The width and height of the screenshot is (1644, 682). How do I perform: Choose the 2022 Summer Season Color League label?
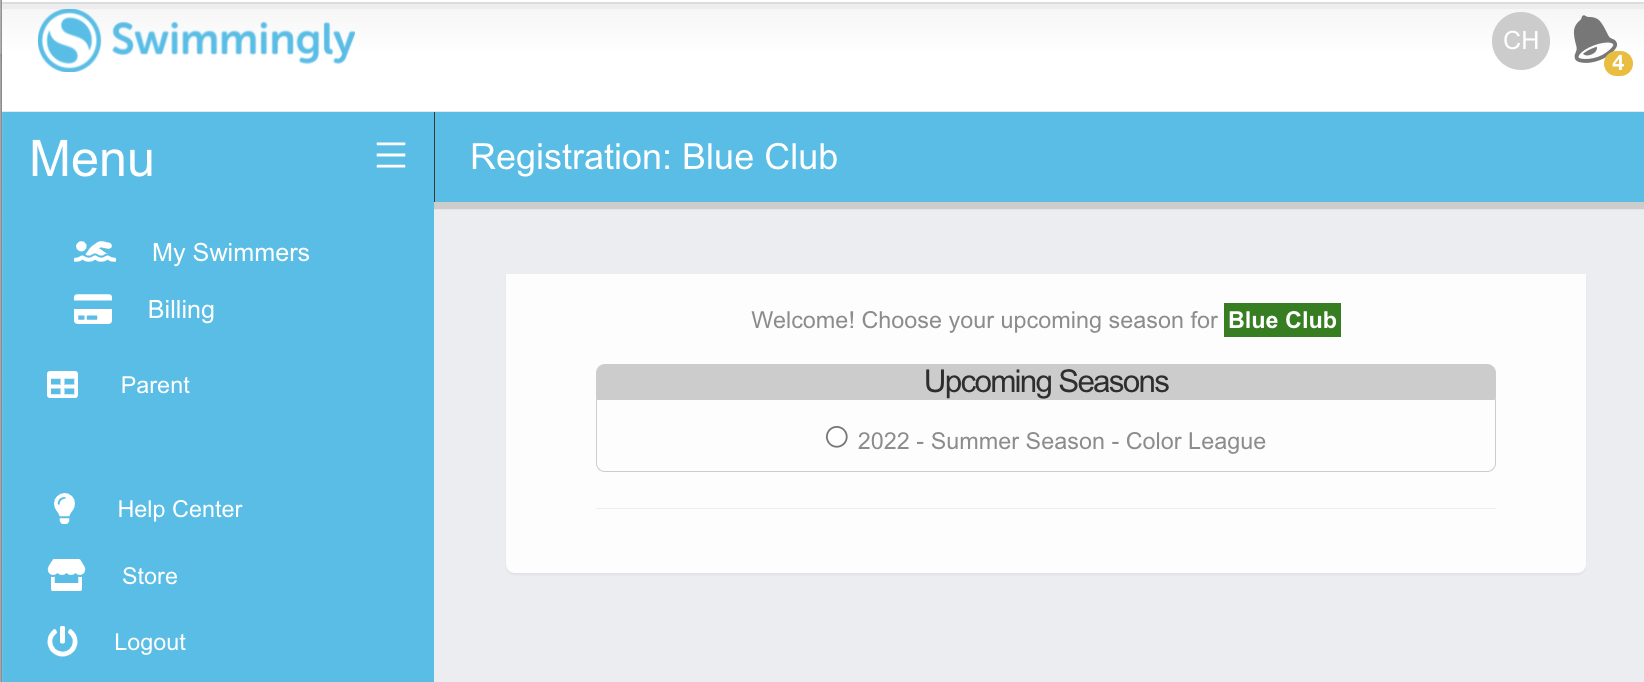(x=1061, y=442)
